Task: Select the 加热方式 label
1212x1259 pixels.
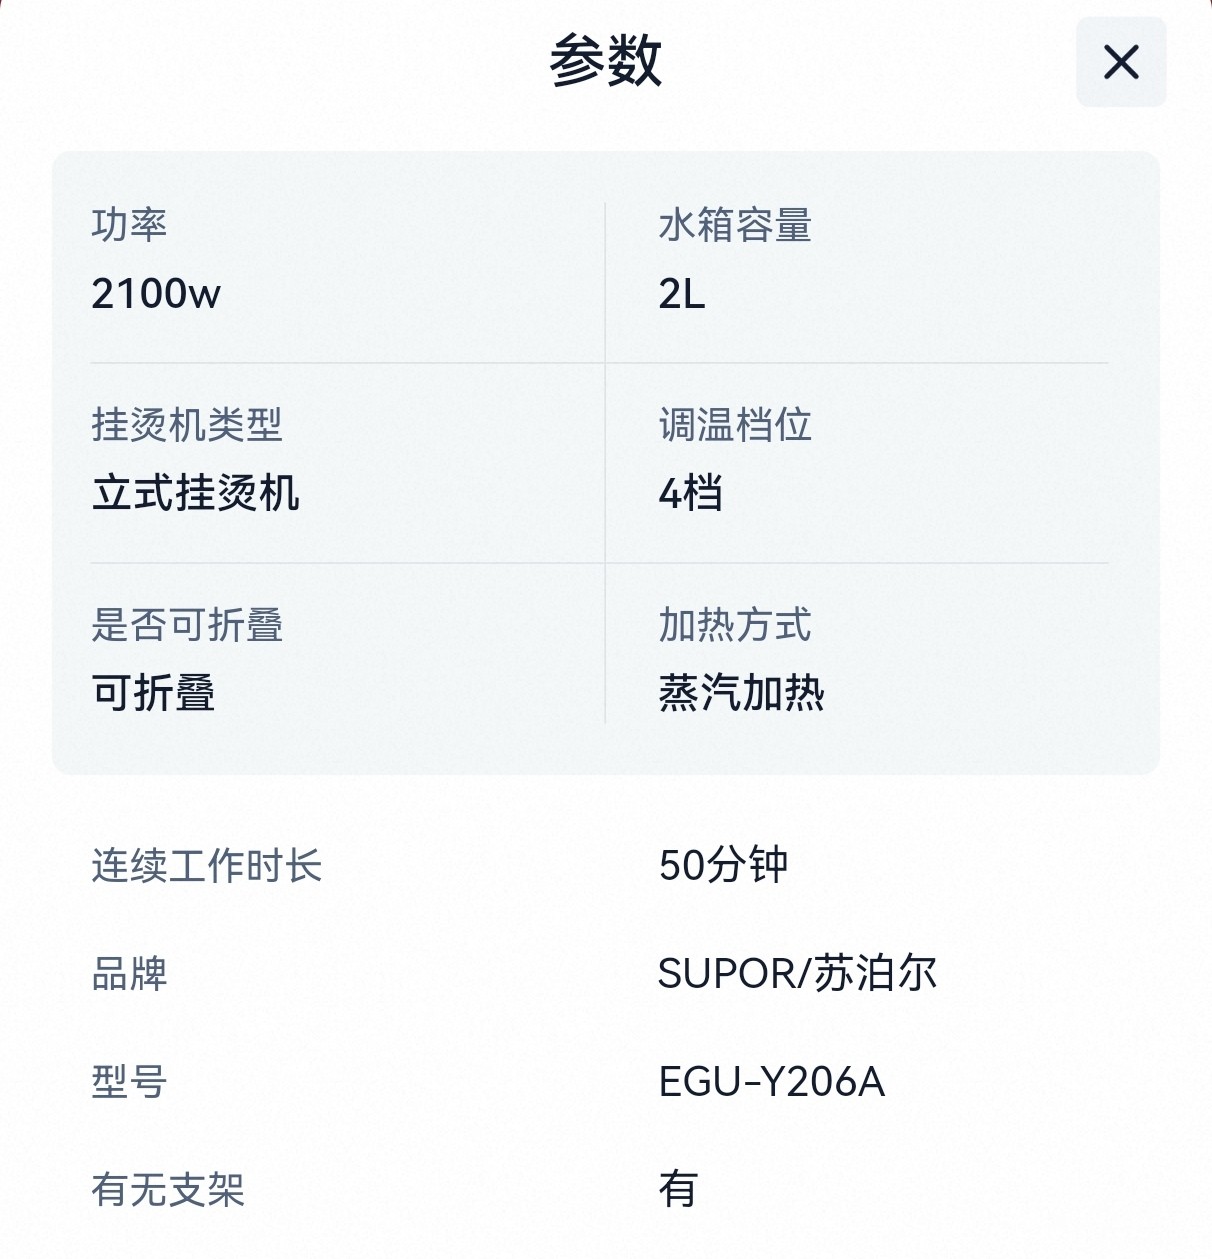Action: point(735,625)
